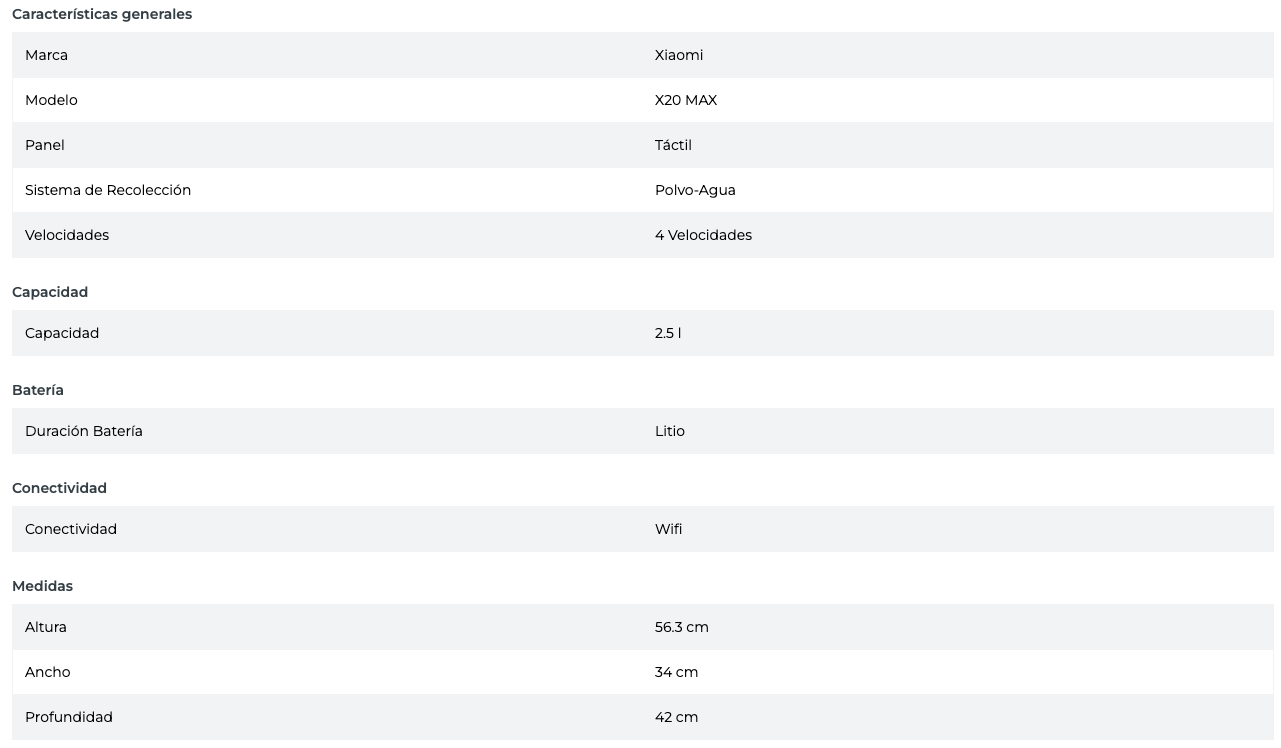Click the 'Xiaomi' brand value
This screenshot has width=1281, height=748.
[679, 55]
